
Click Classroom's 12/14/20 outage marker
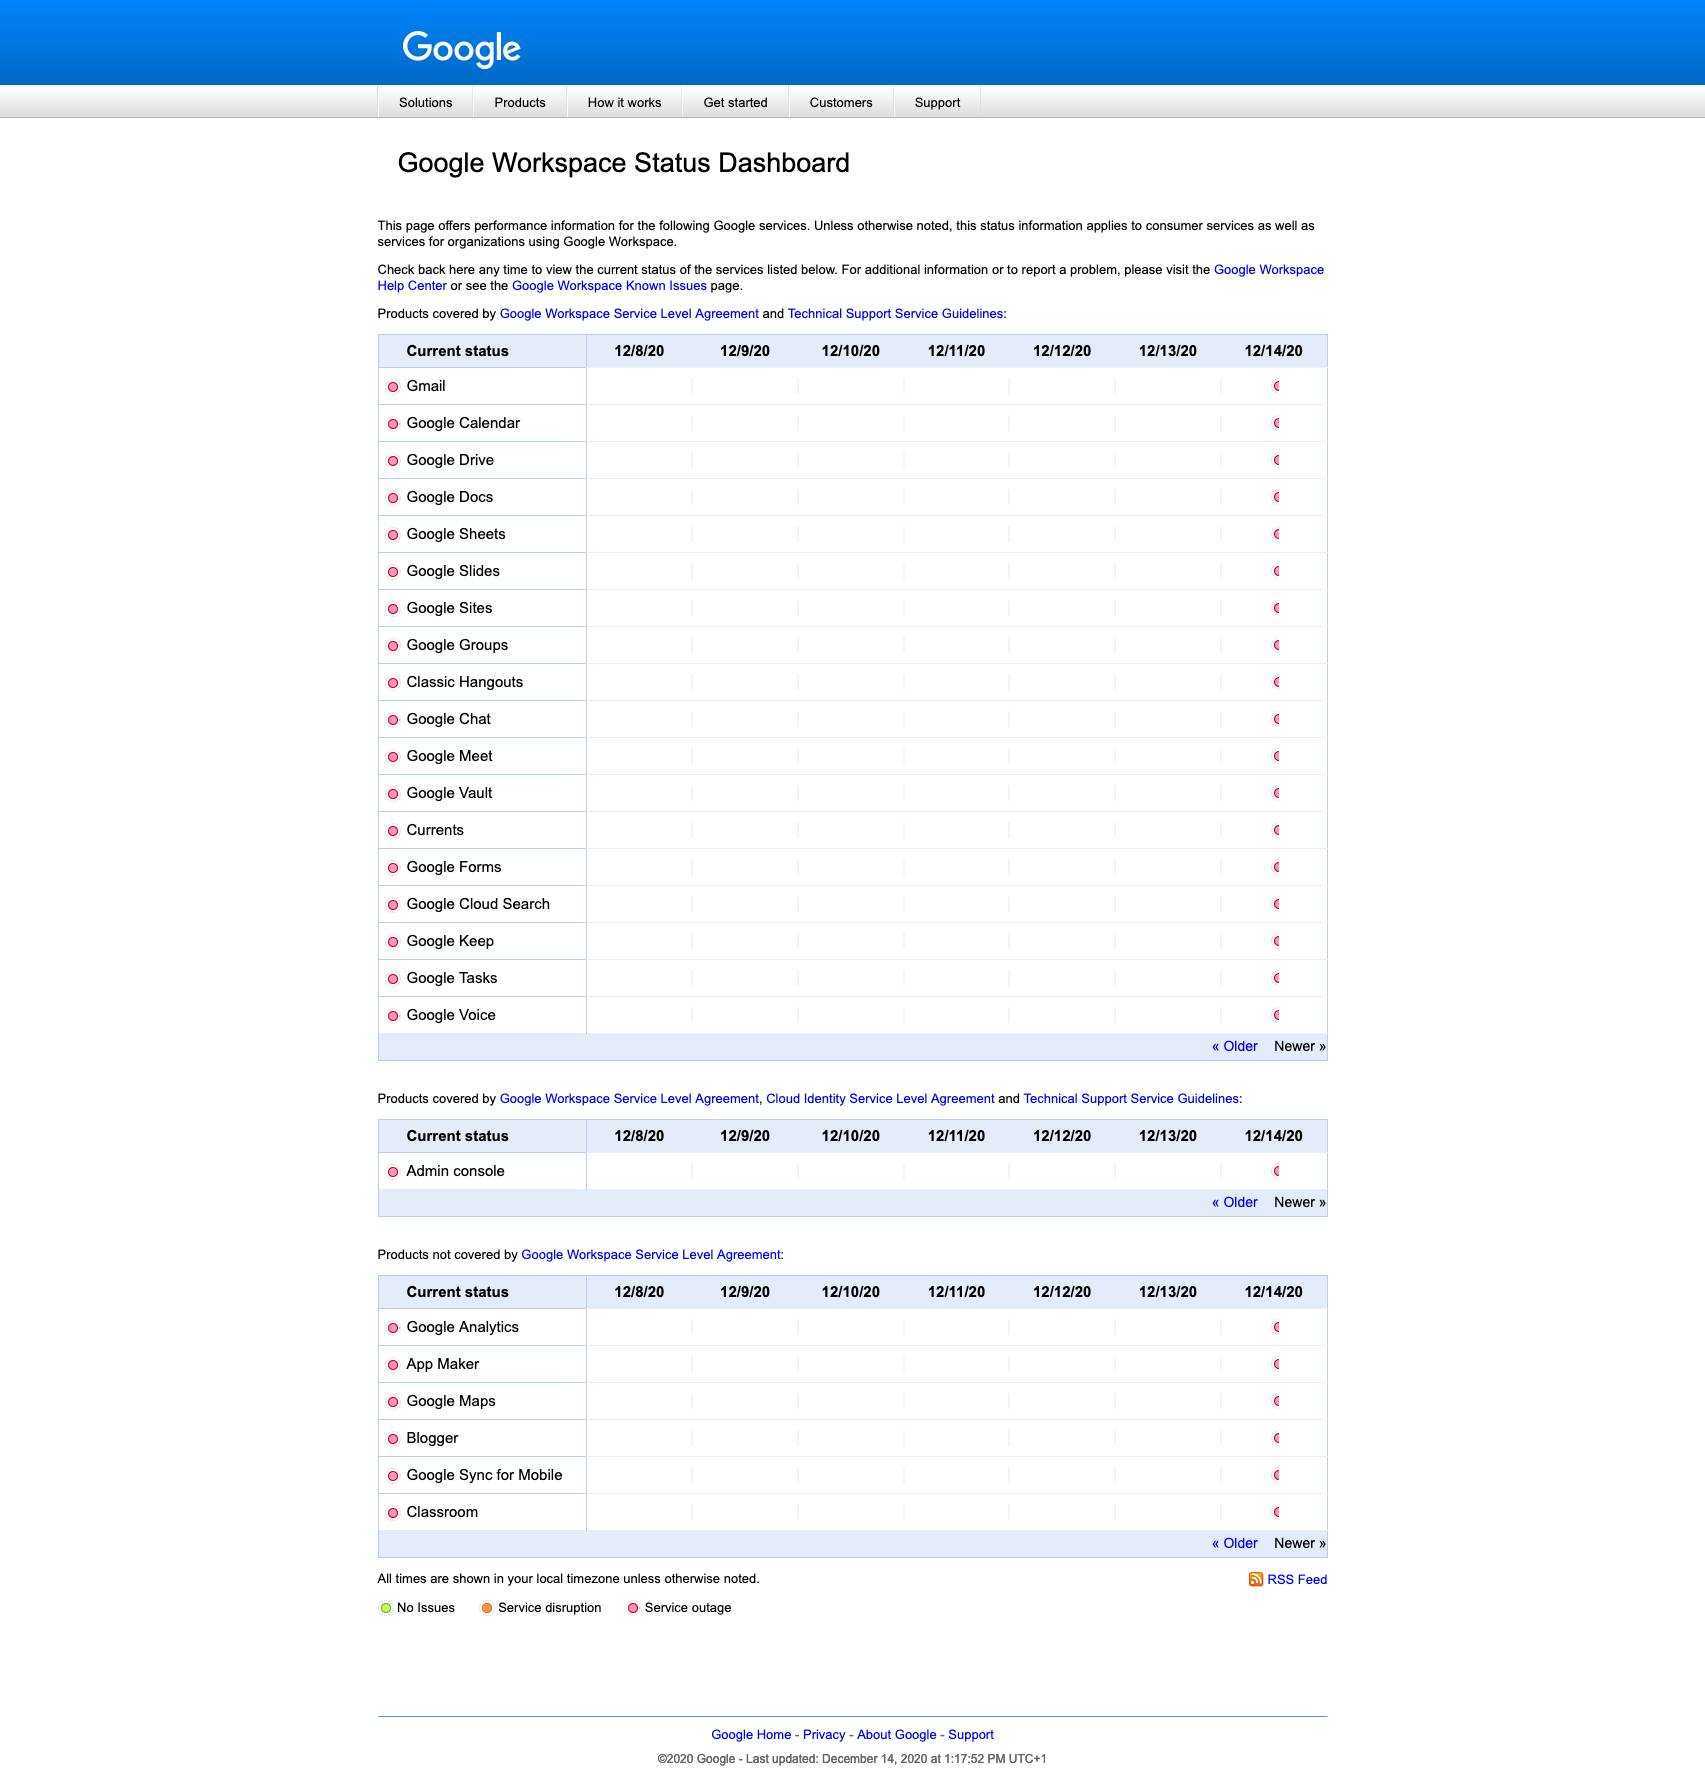pyautogui.click(x=1276, y=1512)
